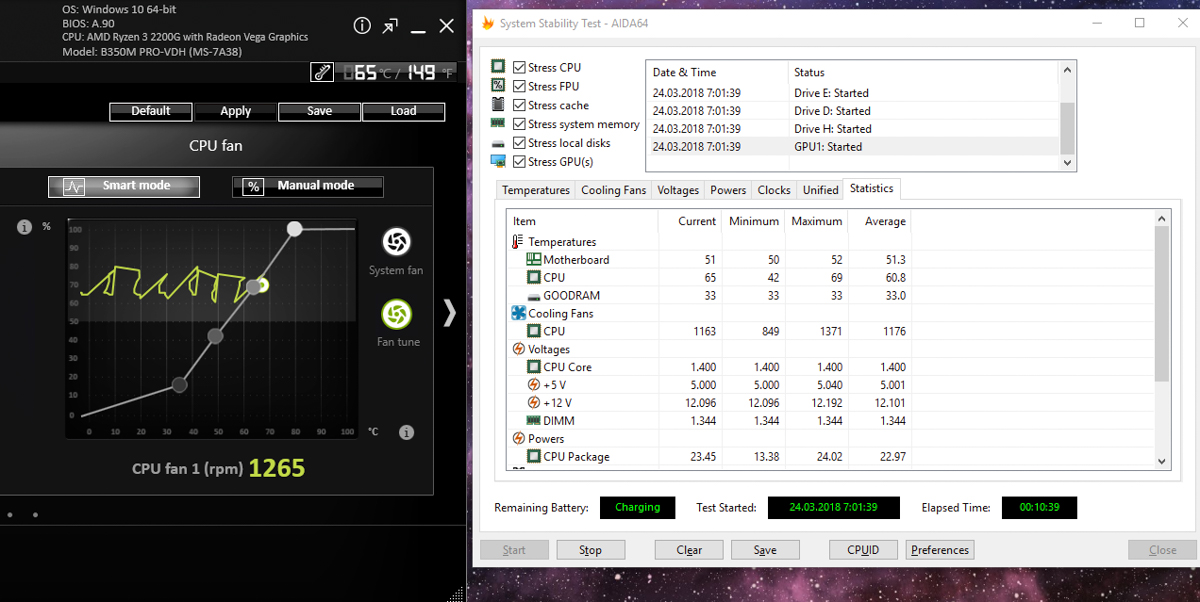Open the CPUID panel
Image resolution: width=1200 pixels, height=602 pixels.
click(x=863, y=550)
